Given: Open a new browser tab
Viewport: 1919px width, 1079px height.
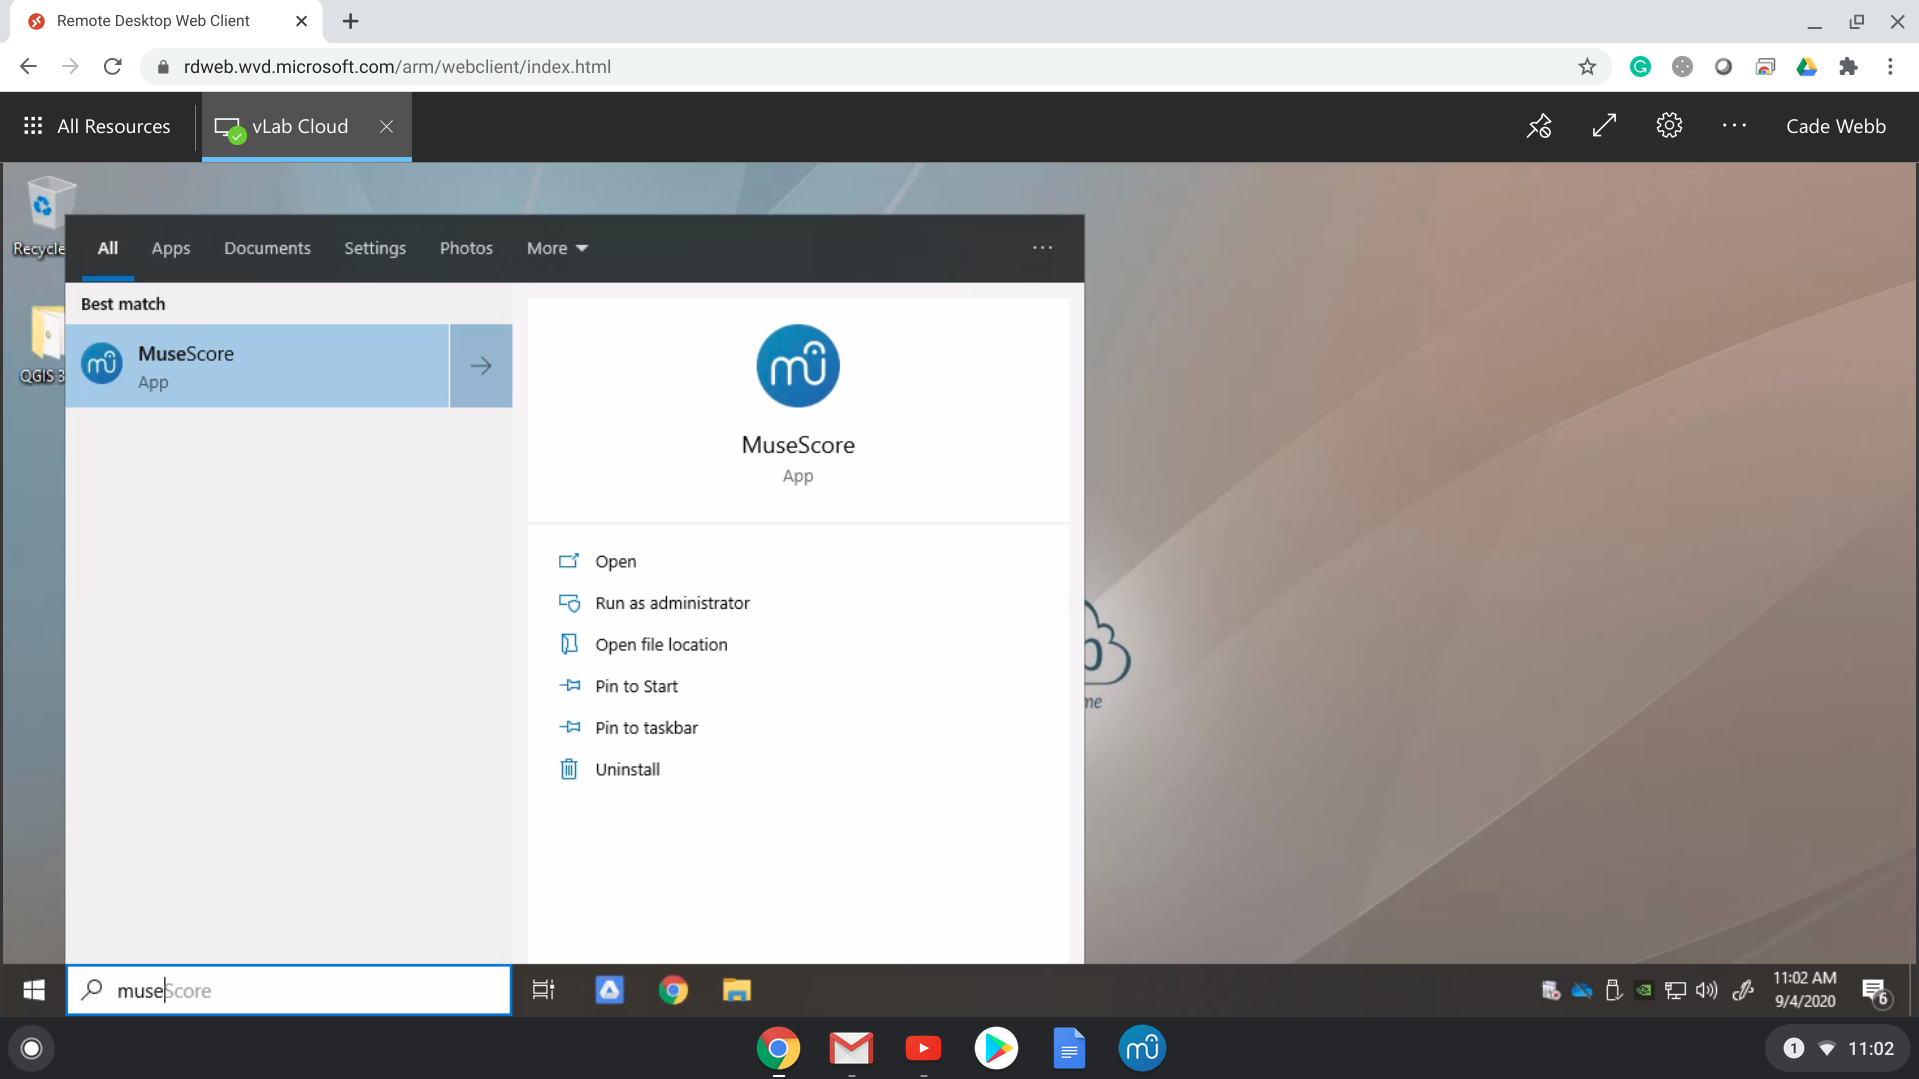Looking at the screenshot, I should point(350,21).
